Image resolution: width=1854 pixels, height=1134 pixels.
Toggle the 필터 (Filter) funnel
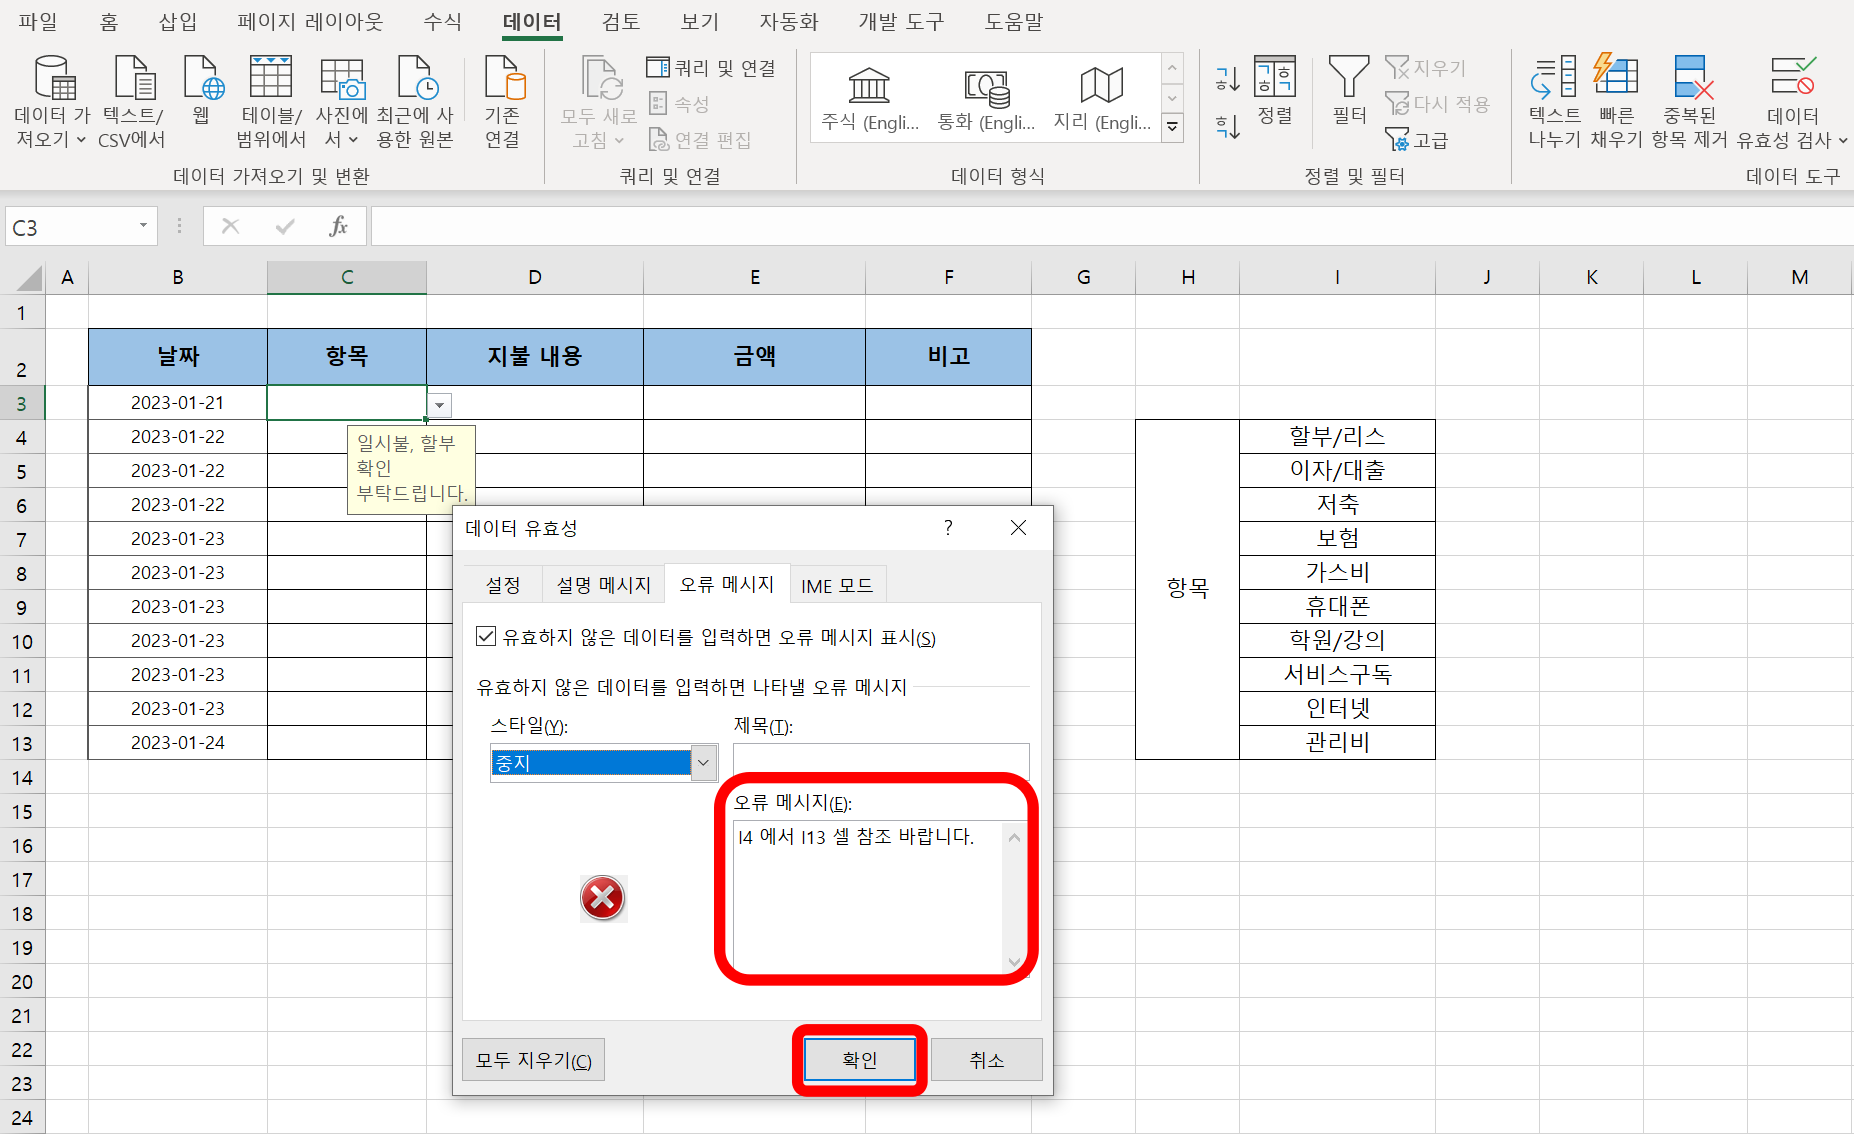pos(1349,90)
